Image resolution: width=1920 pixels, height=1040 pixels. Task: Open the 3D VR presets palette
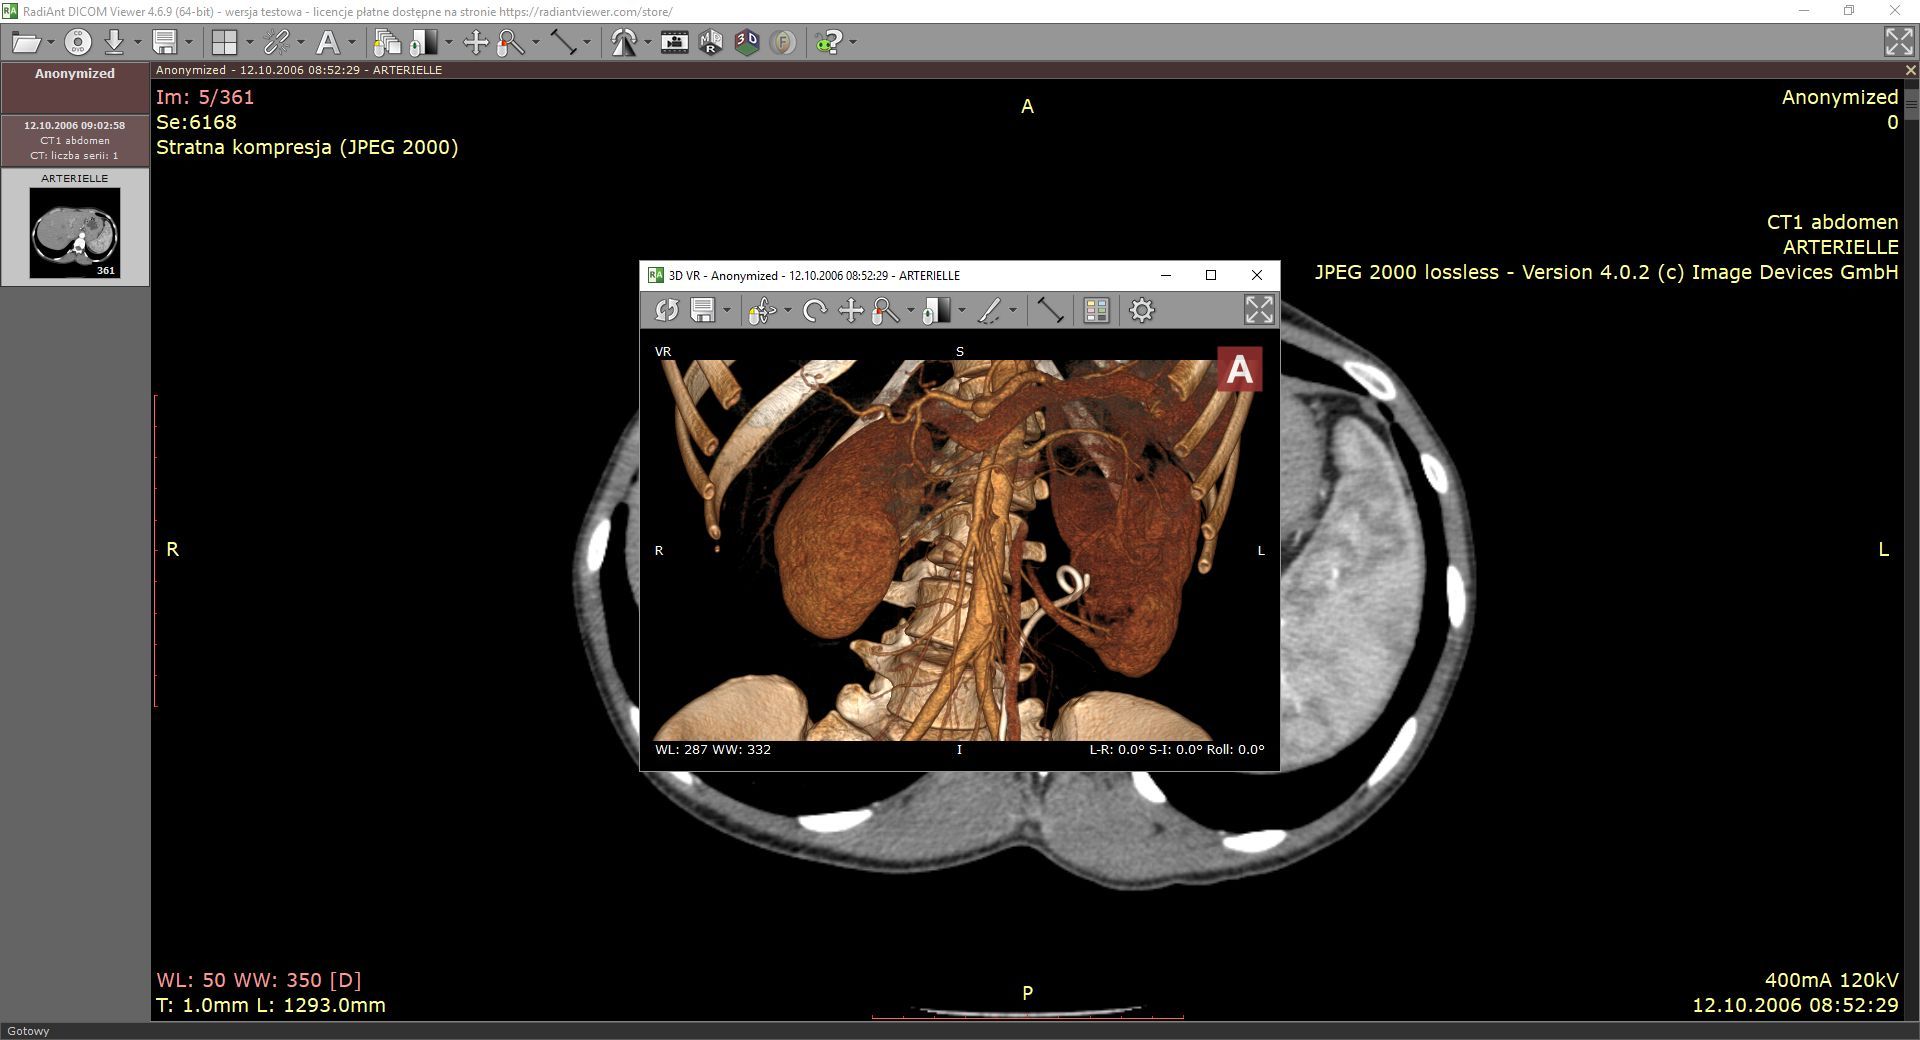tap(1096, 311)
